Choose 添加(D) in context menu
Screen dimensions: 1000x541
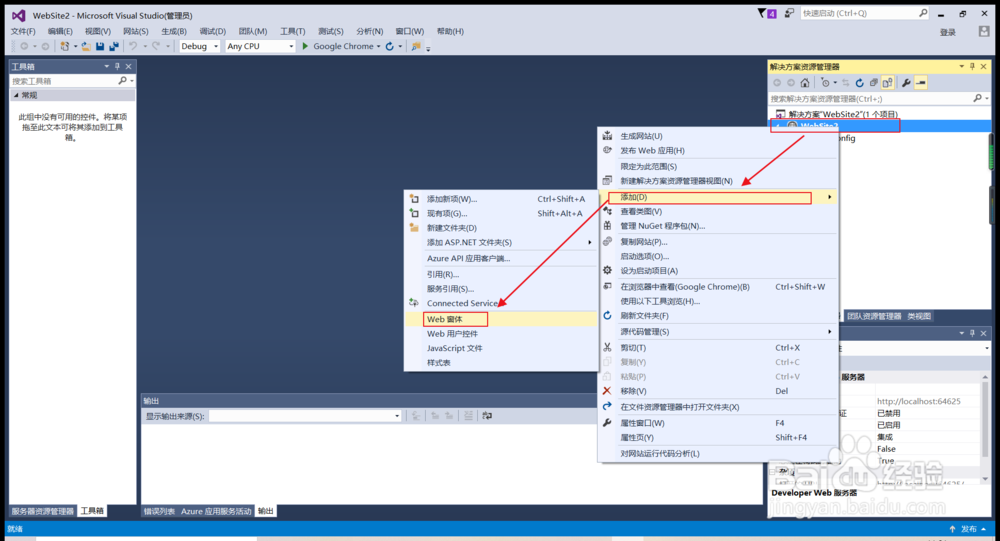pyautogui.click(x=718, y=197)
